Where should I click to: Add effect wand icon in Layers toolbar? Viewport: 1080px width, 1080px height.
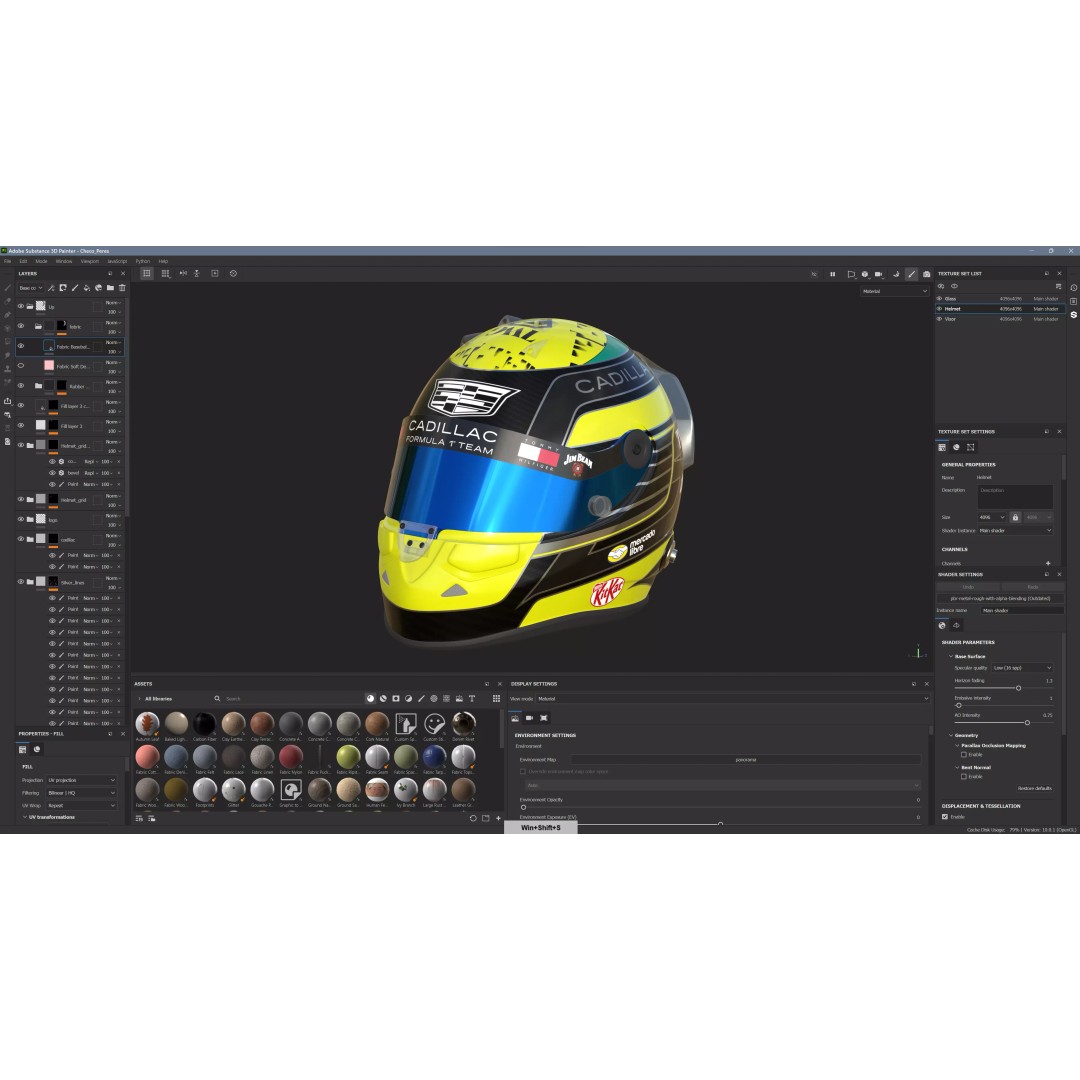[x=51, y=288]
